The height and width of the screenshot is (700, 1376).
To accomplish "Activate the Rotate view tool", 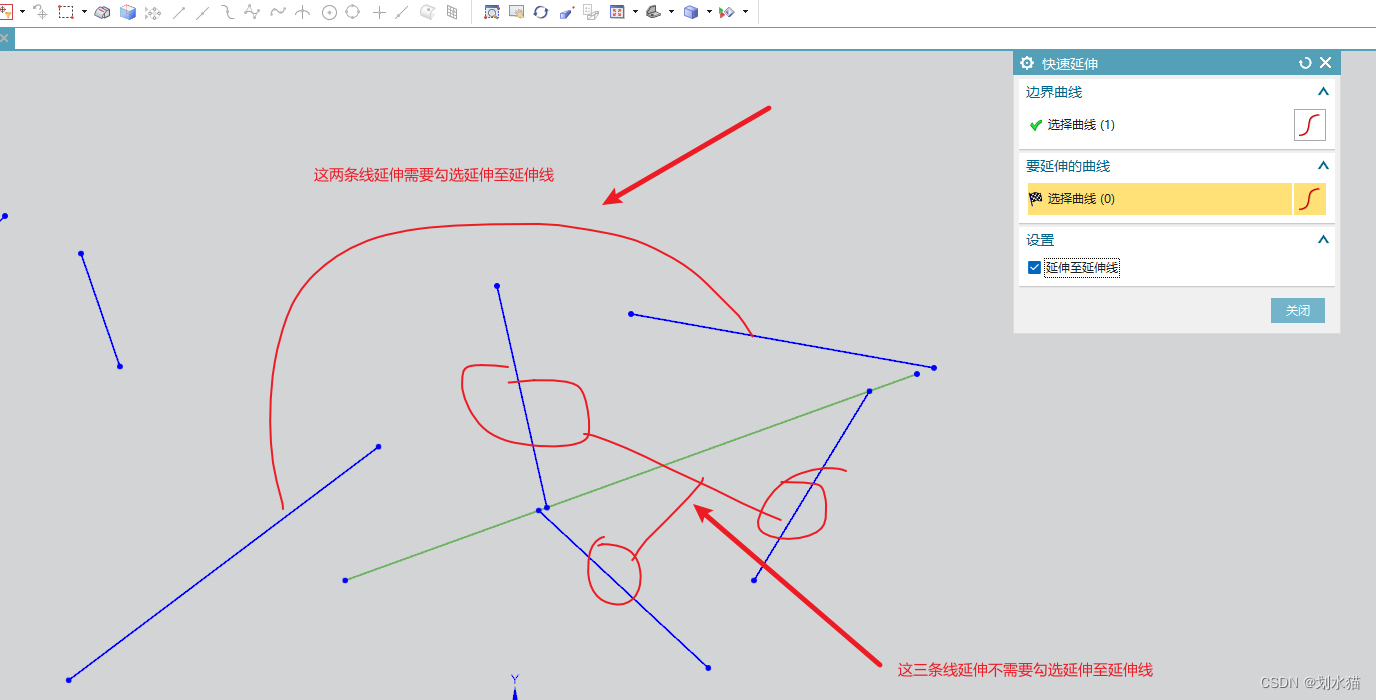I will 541,12.
